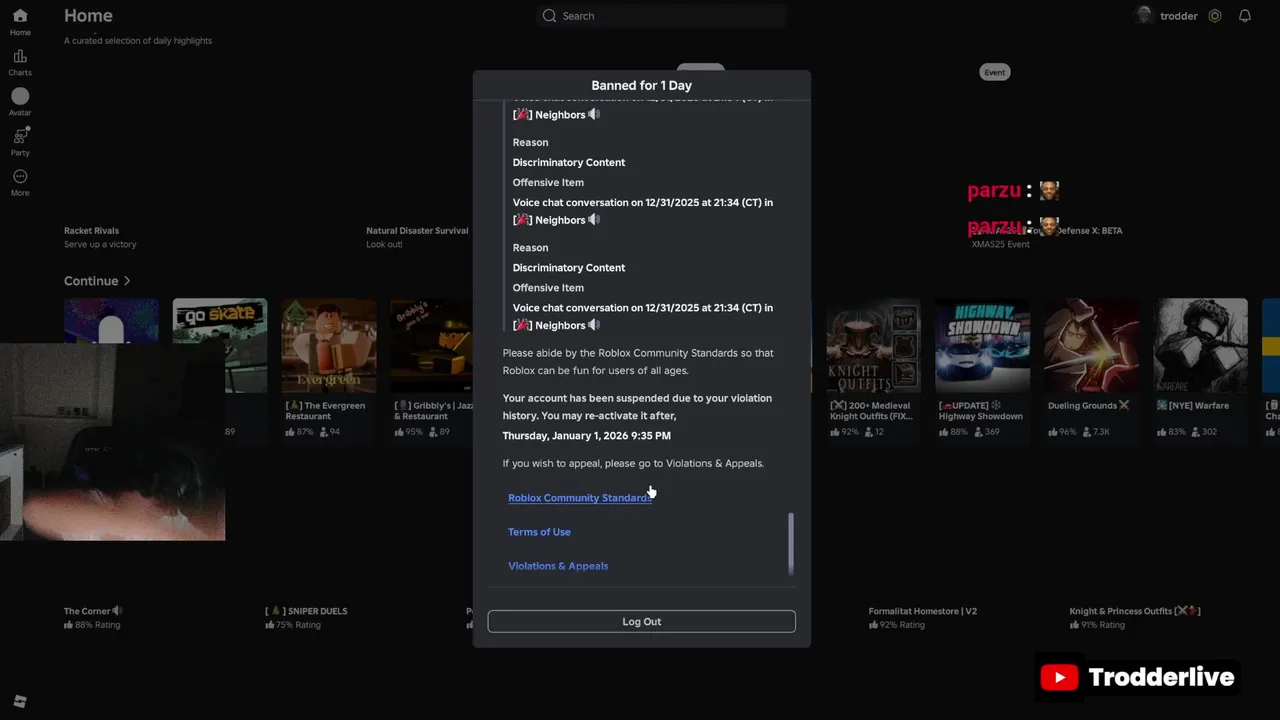Click the 88% Rating under The Corner
The height and width of the screenshot is (720, 1280).
[x=92, y=625]
